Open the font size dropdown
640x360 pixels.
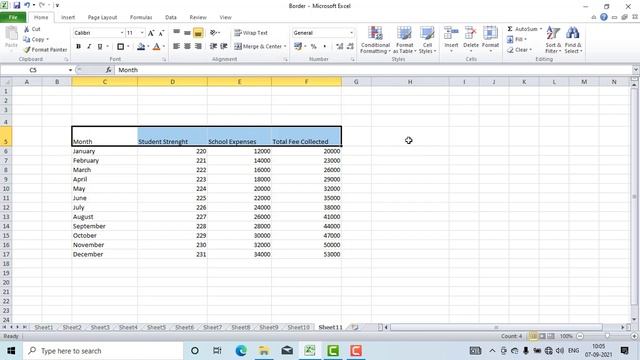[x=142, y=33]
